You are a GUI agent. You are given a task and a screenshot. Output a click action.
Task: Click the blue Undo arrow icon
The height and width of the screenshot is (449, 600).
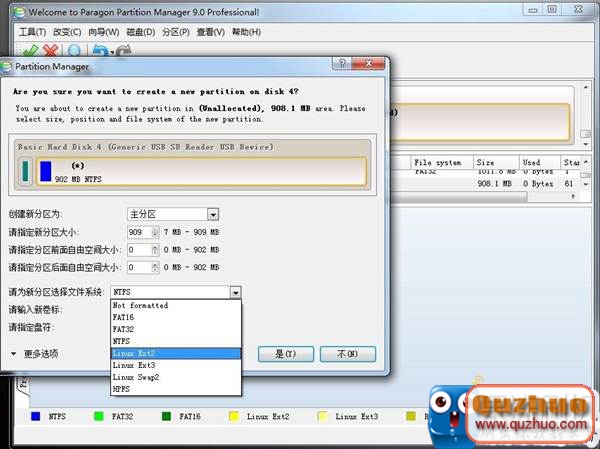coord(100,51)
